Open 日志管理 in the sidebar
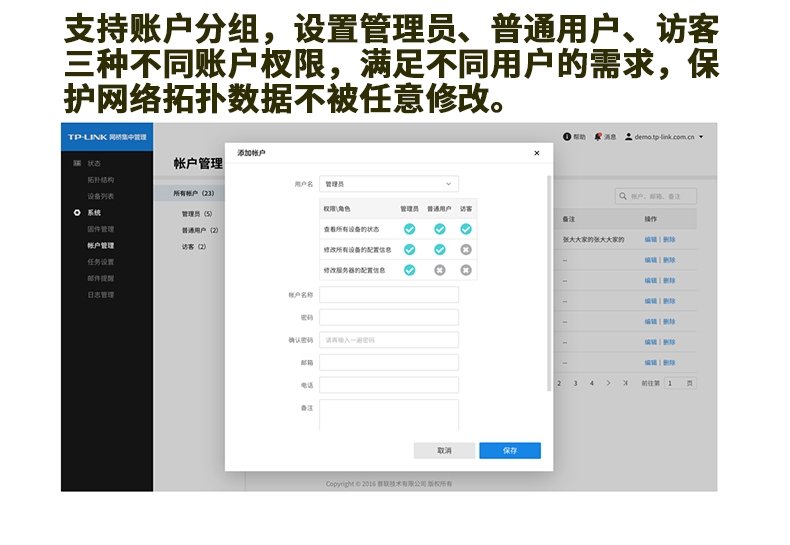The height and width of the screenshot is (545, 790). tap(100, 295)
